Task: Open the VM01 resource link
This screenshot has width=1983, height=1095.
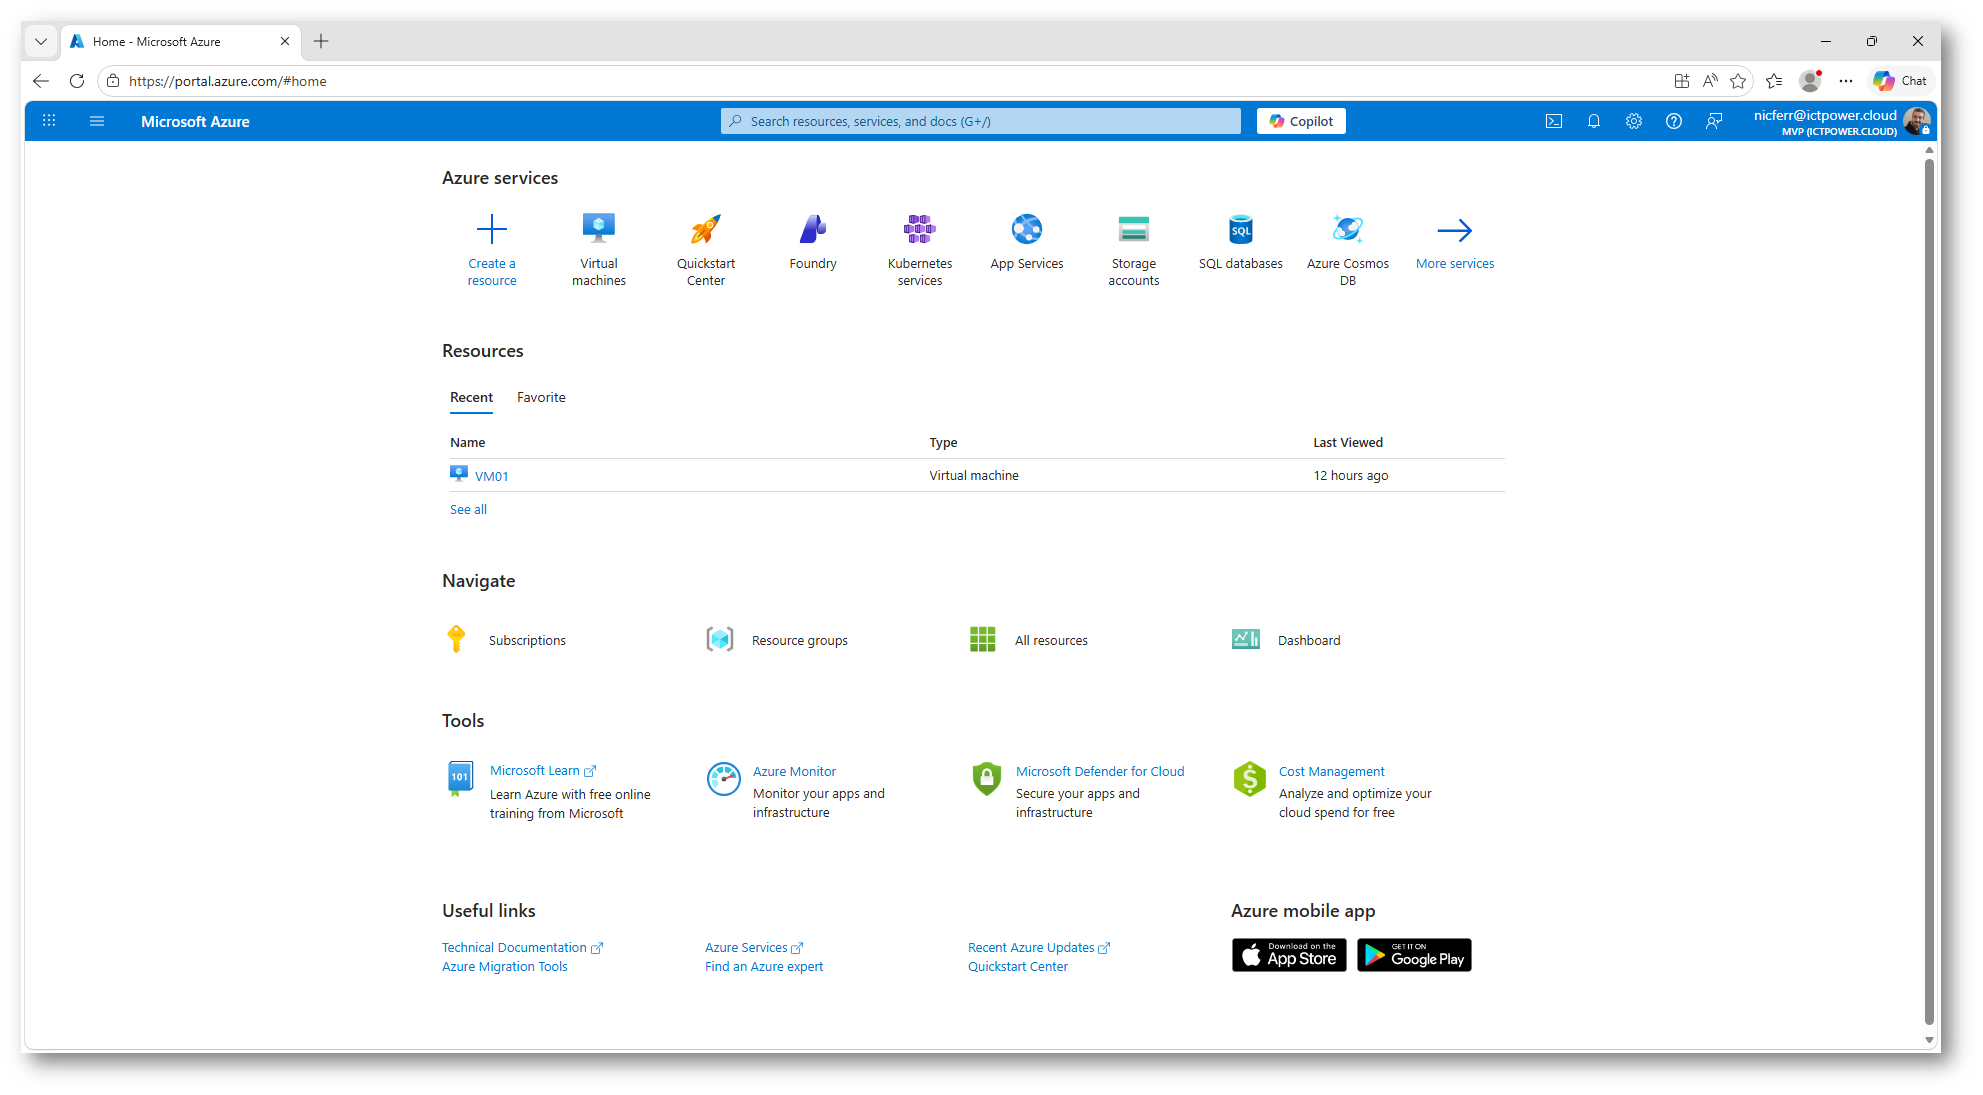Action: [491, 476]
